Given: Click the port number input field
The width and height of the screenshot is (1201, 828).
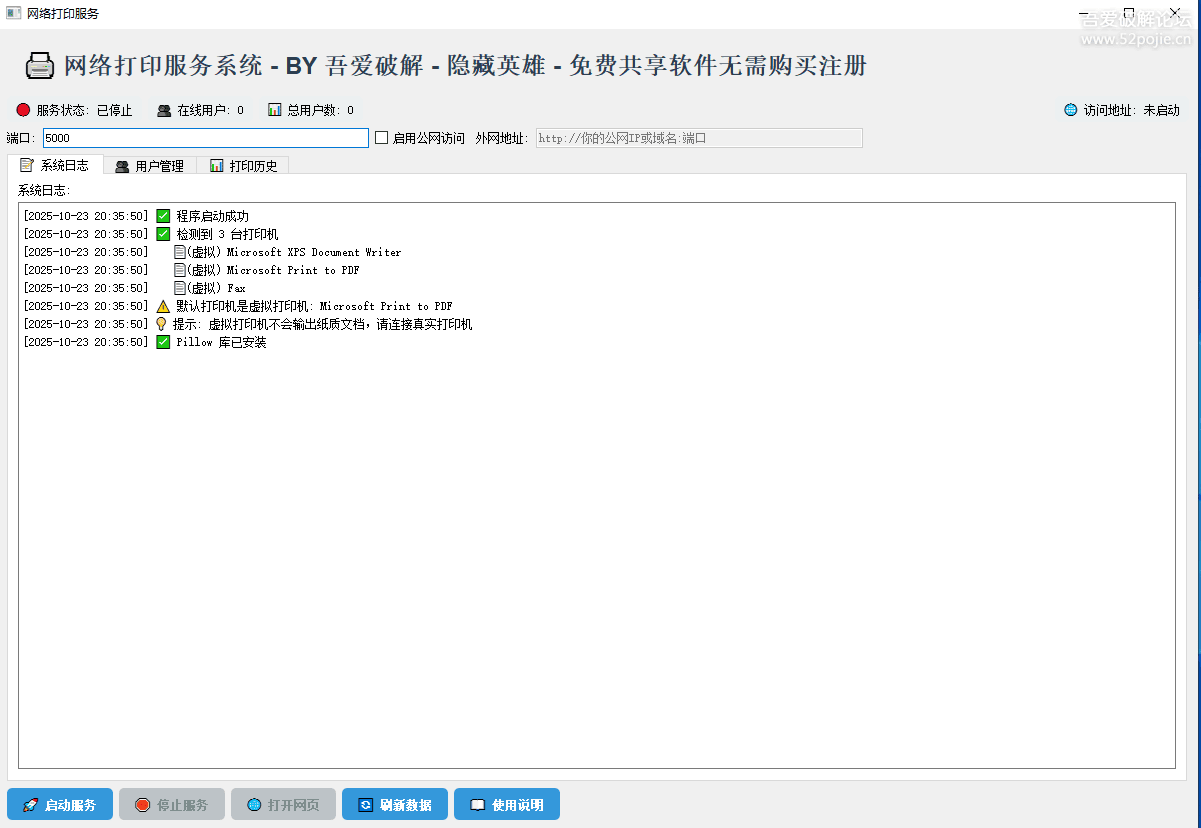Looking at the screenshot, I should (x=205, y=138).
